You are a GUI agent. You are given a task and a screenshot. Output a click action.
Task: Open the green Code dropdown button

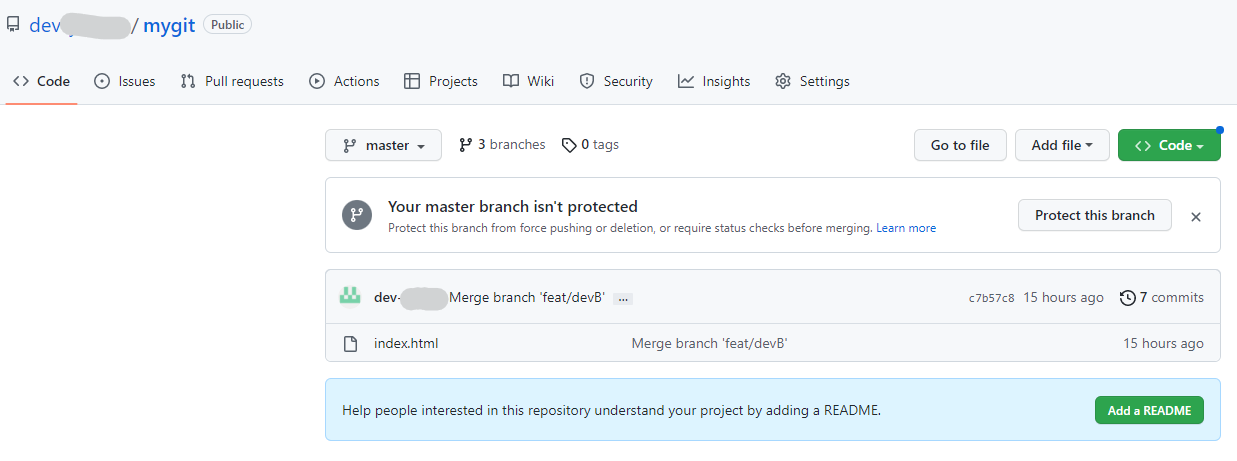[x=1169, y=145]
